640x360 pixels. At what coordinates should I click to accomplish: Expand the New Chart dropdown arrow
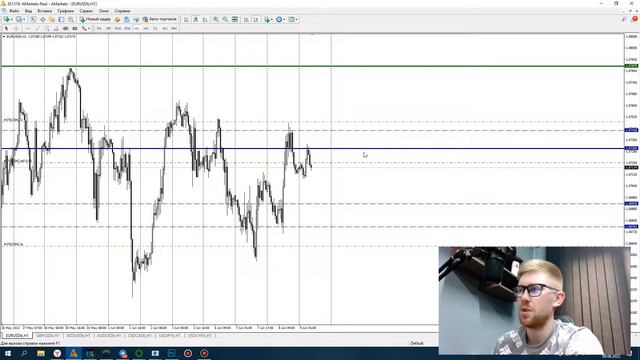(12, 19)
